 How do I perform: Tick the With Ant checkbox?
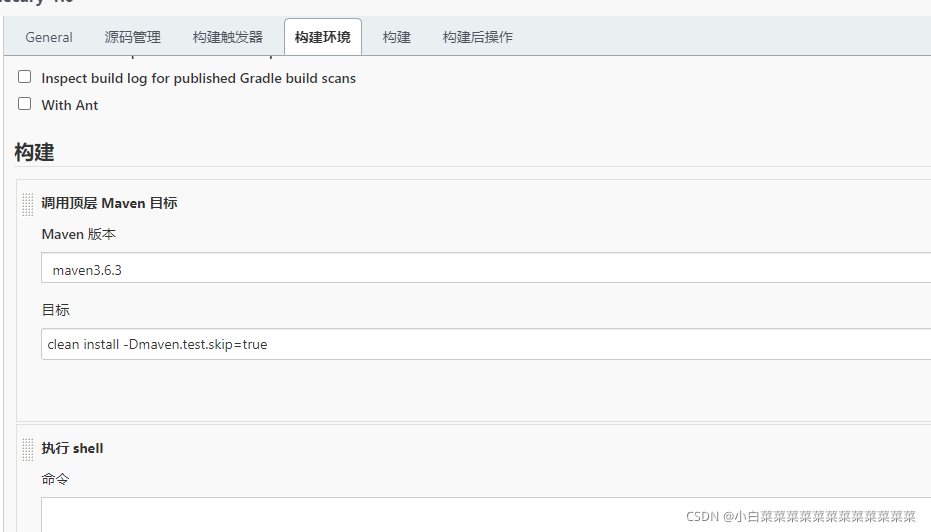click(24, 104)
